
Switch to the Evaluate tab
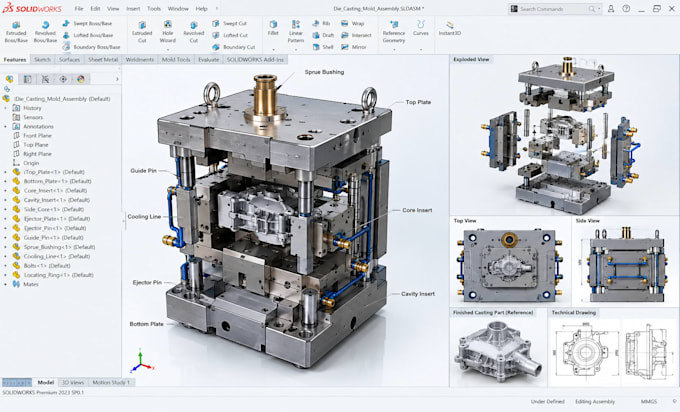tap(209, 59)
